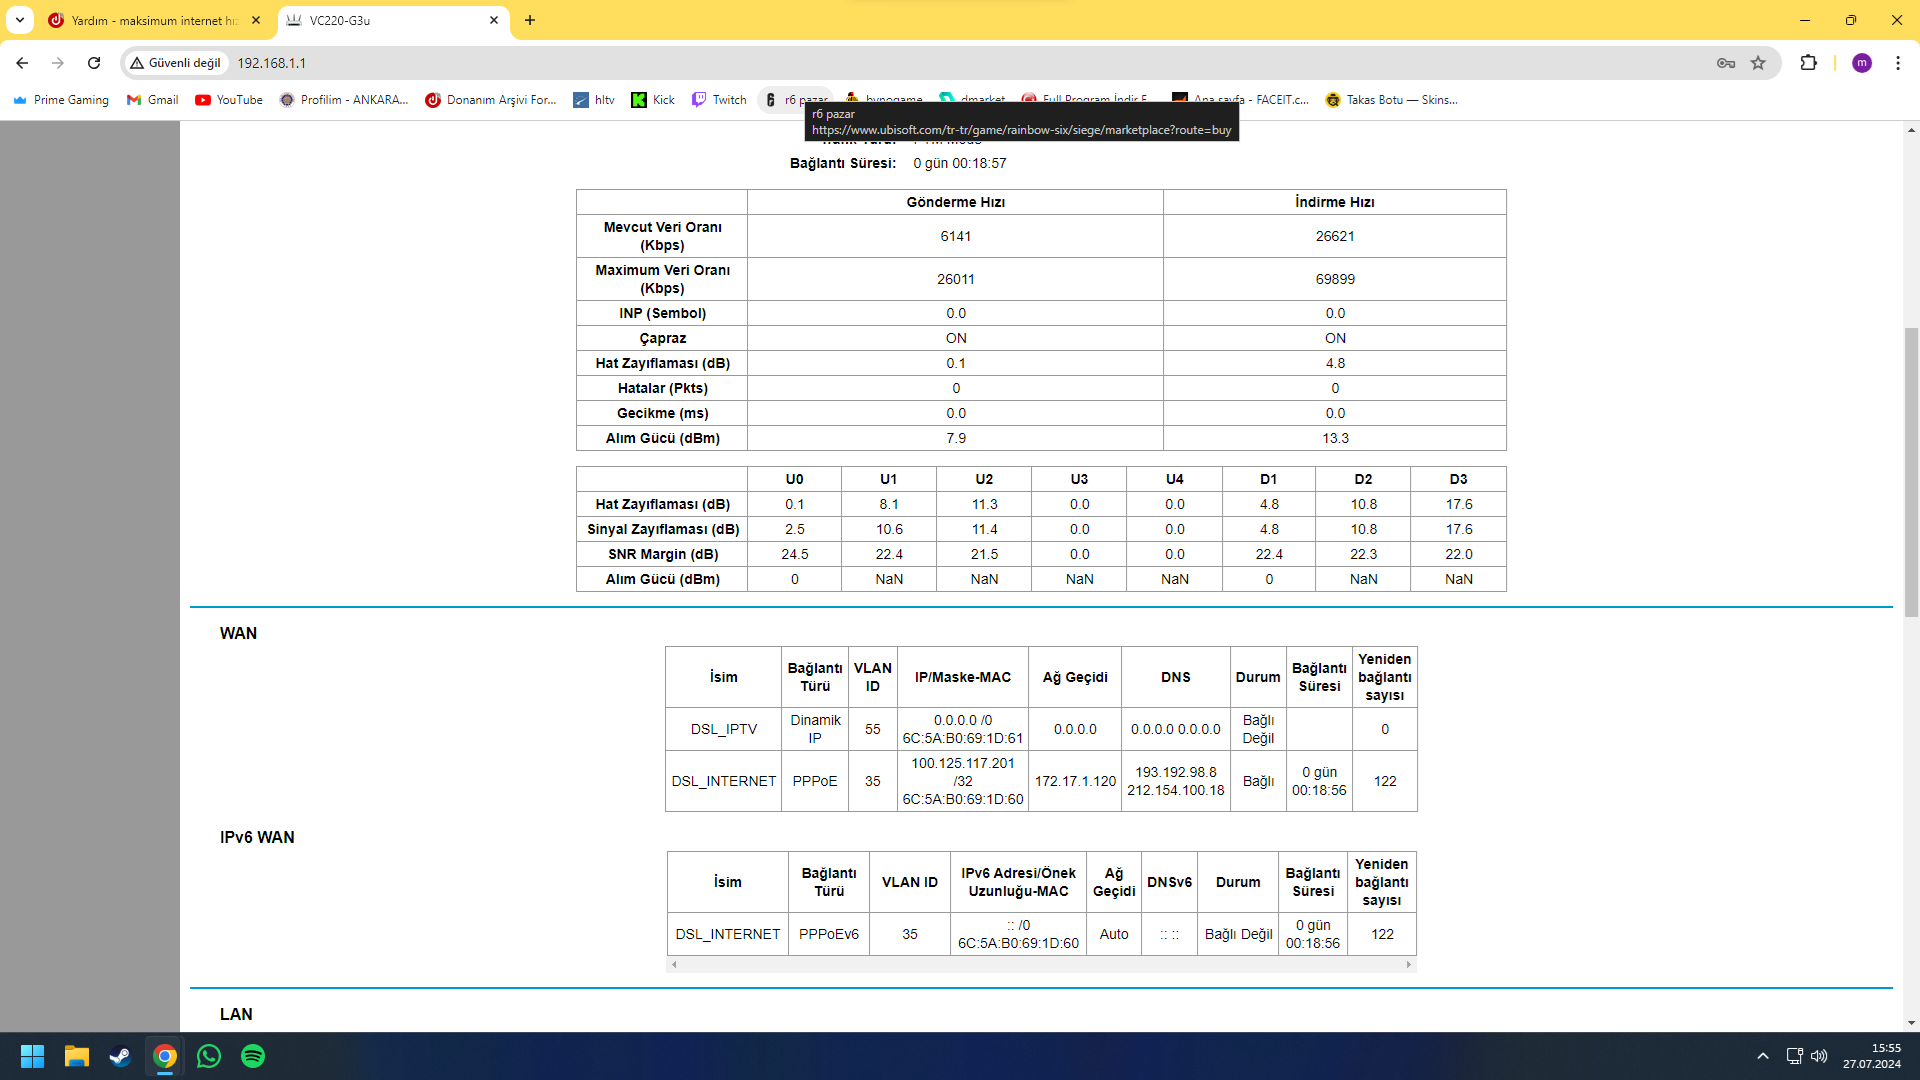Open the YouTube bookmark
The image size is (1920, 1080).
click(x=229, y=100)
